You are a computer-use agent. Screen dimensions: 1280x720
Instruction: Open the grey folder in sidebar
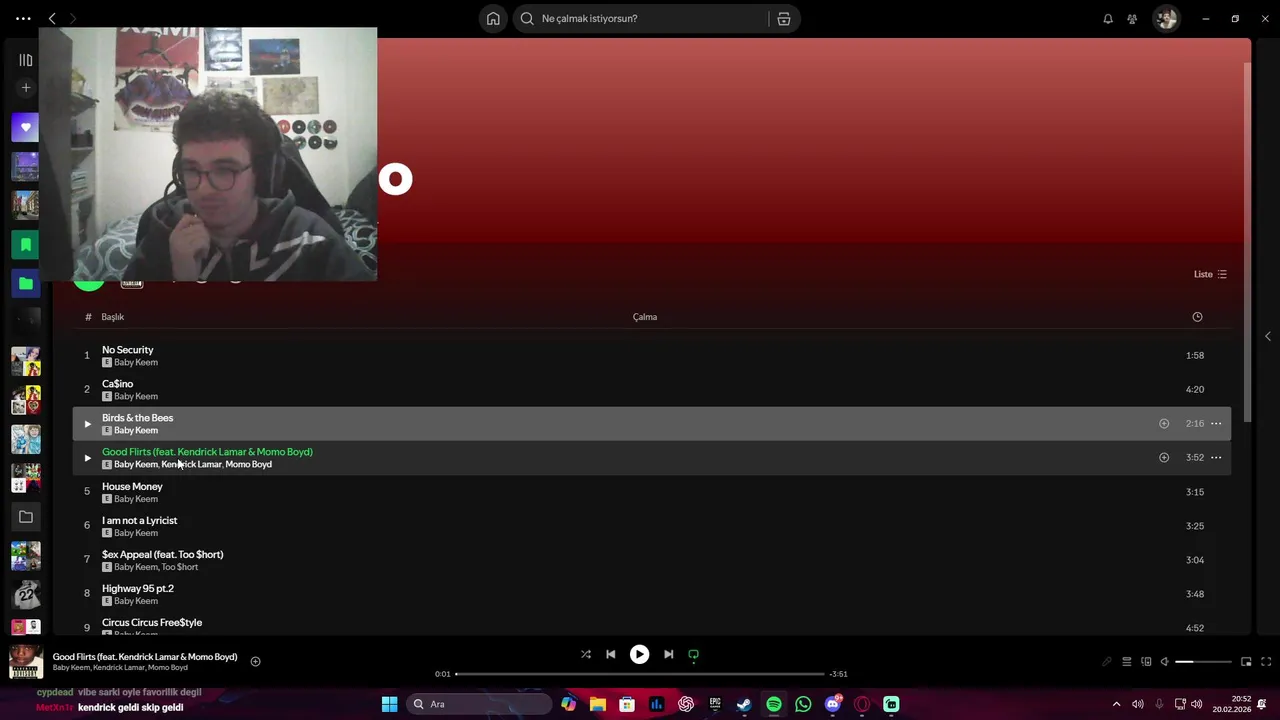click(26, 517)
